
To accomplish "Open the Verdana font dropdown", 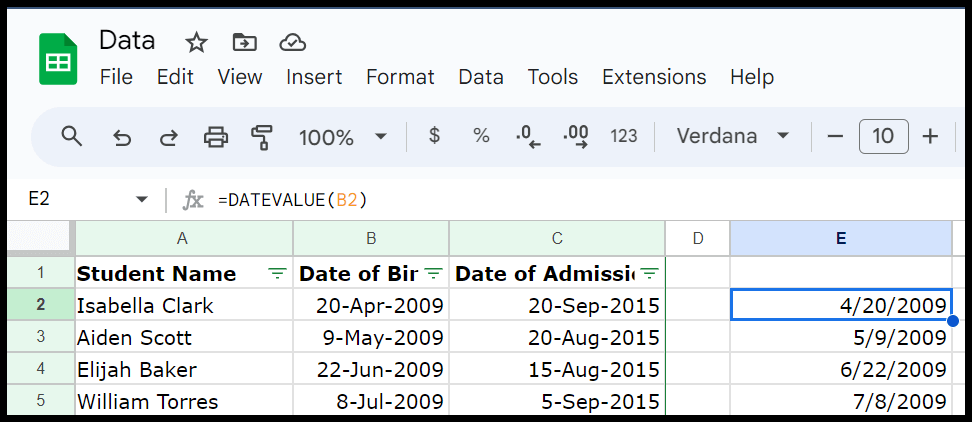I will pos(732,136).
